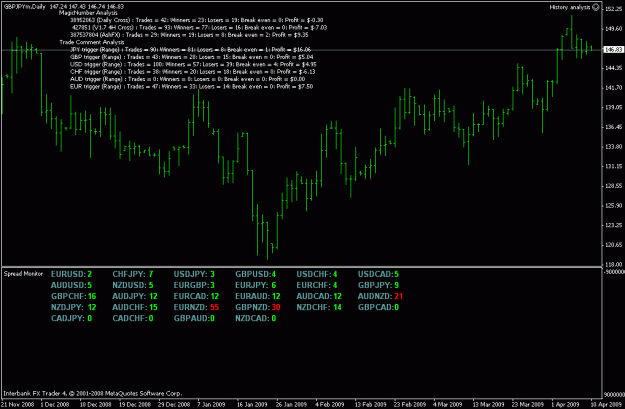Click the CHFJPY spread entry
The image size is (625, 409).
(133, 274)
